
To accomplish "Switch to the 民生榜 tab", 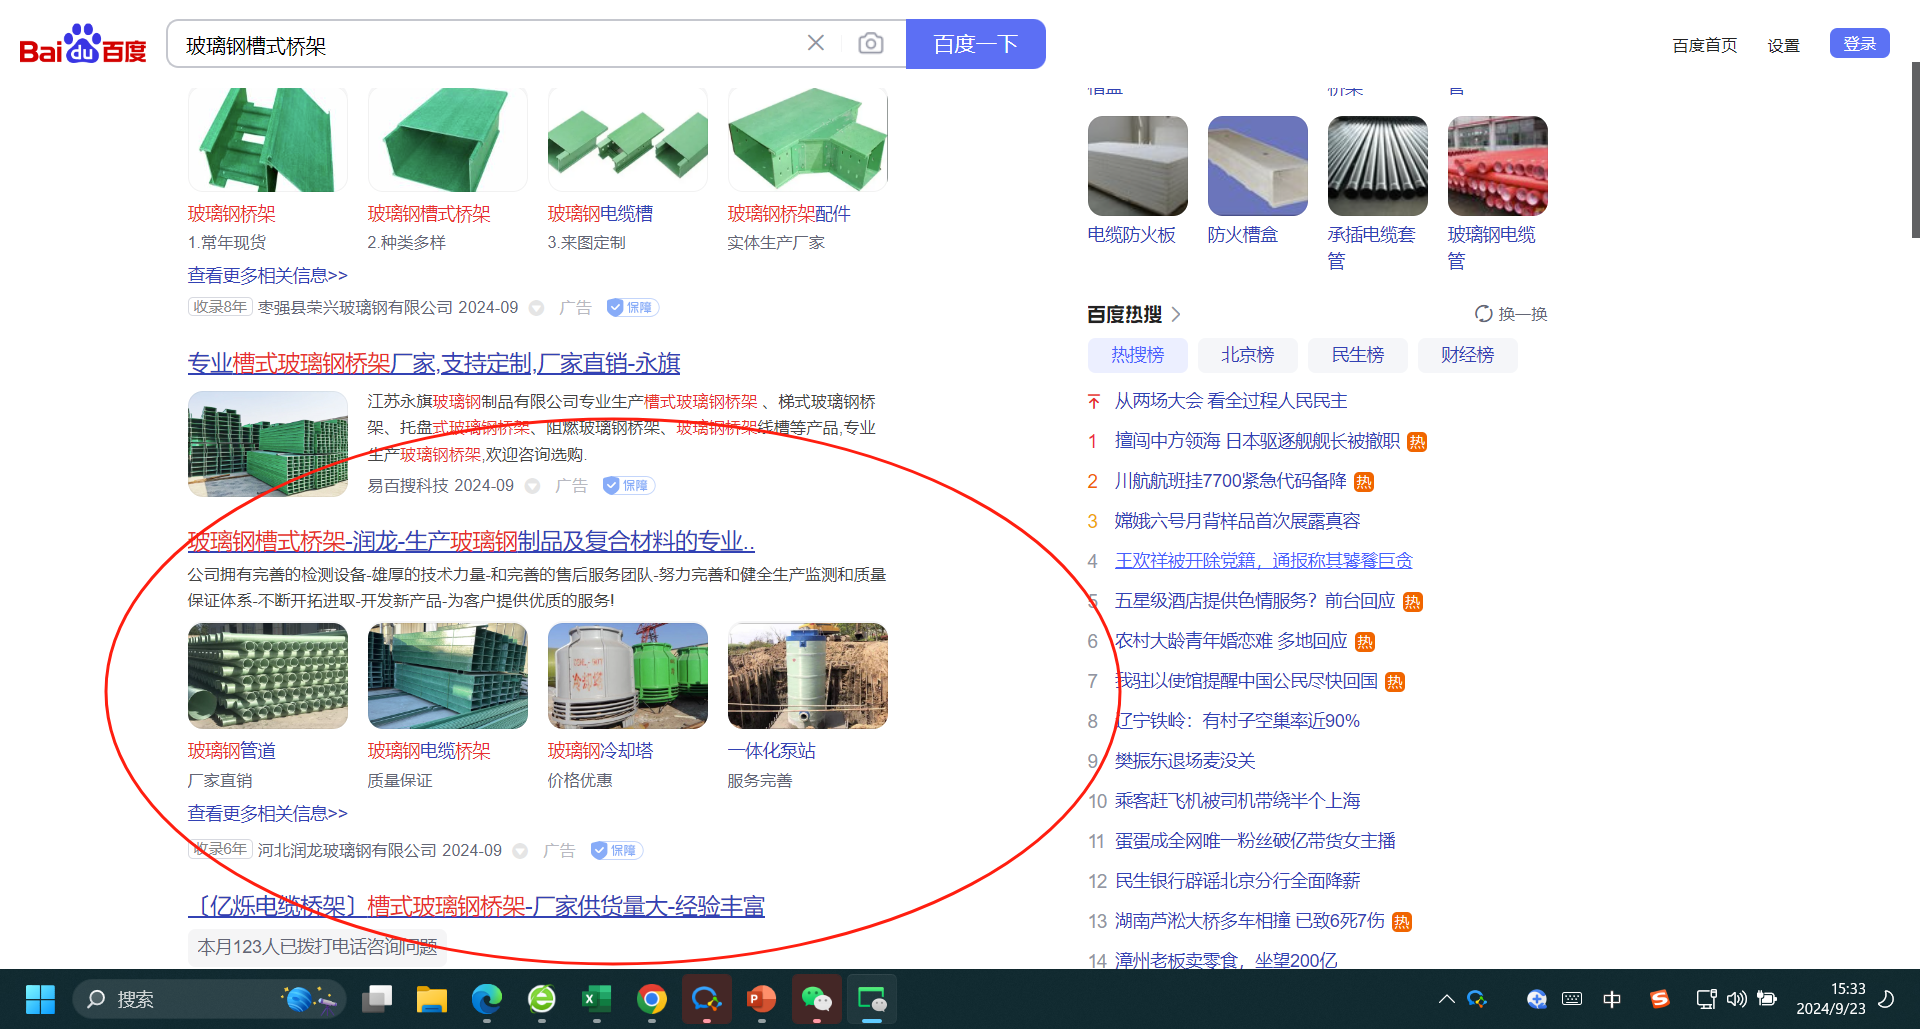I will [1358, 355].
